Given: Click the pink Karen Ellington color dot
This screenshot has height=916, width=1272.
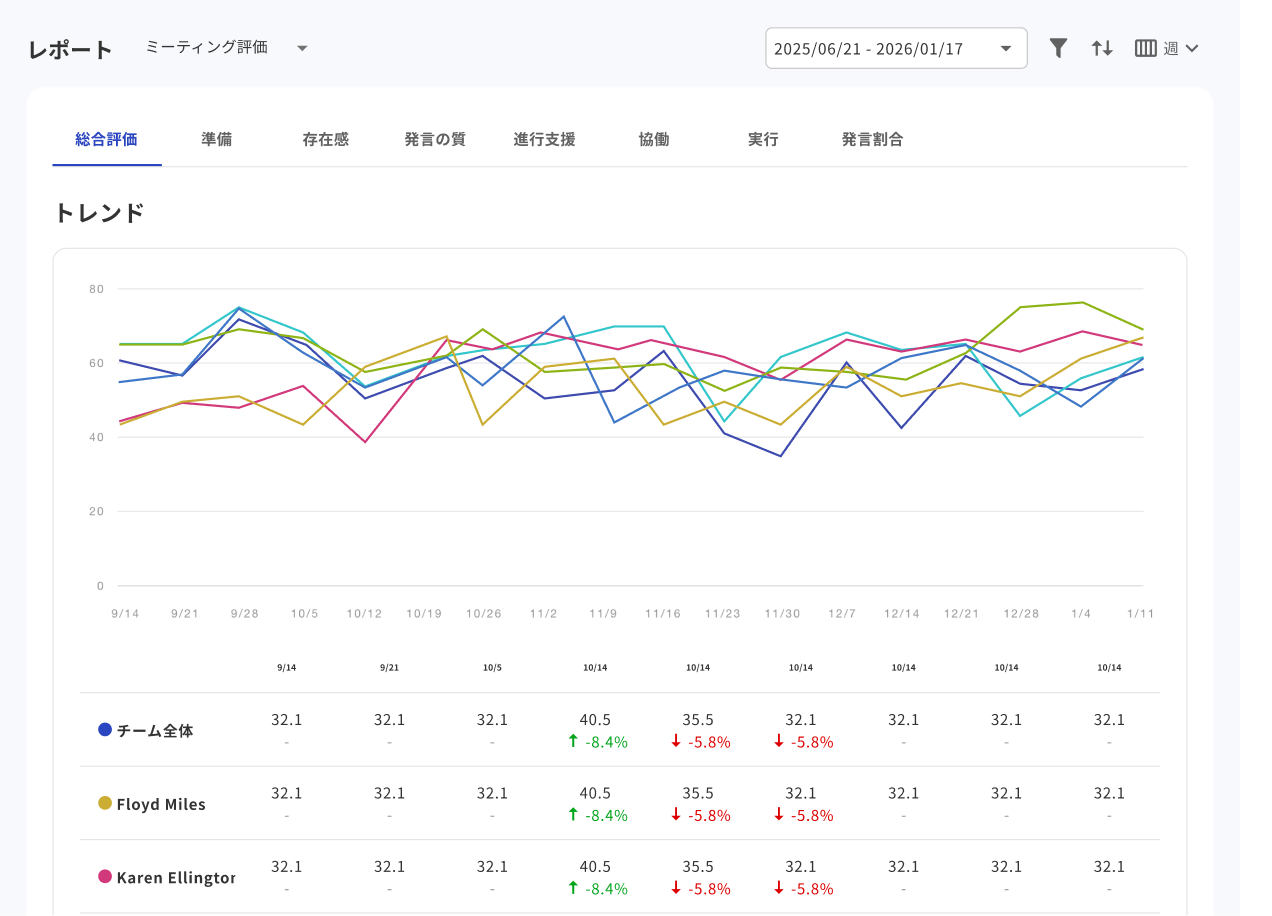Looking at the screenshot, I should 105,877.
